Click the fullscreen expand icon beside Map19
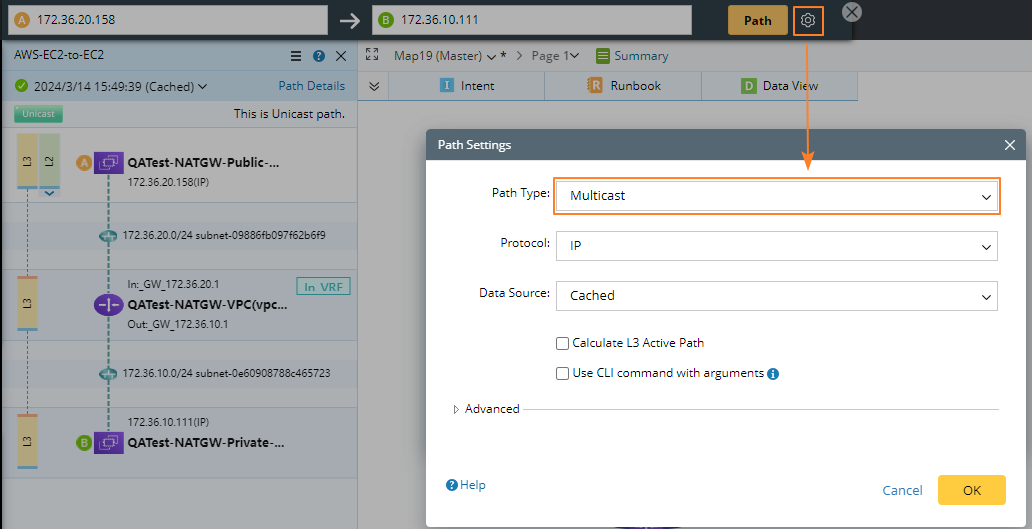This screenshot has height=529, width=1032. [x=372, y=56]
